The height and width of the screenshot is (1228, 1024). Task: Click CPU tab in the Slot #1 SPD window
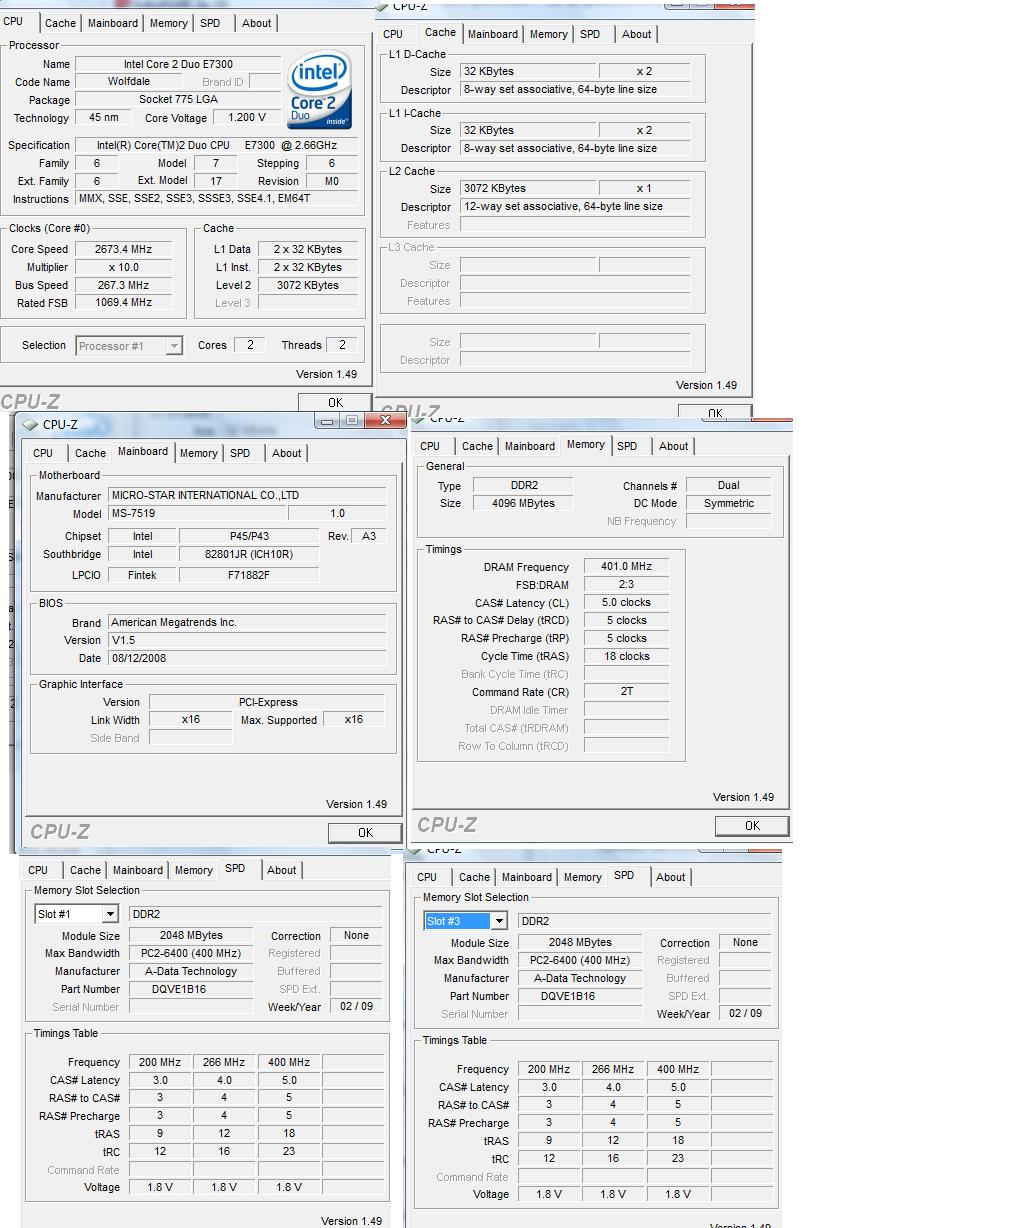coord(38,870)
